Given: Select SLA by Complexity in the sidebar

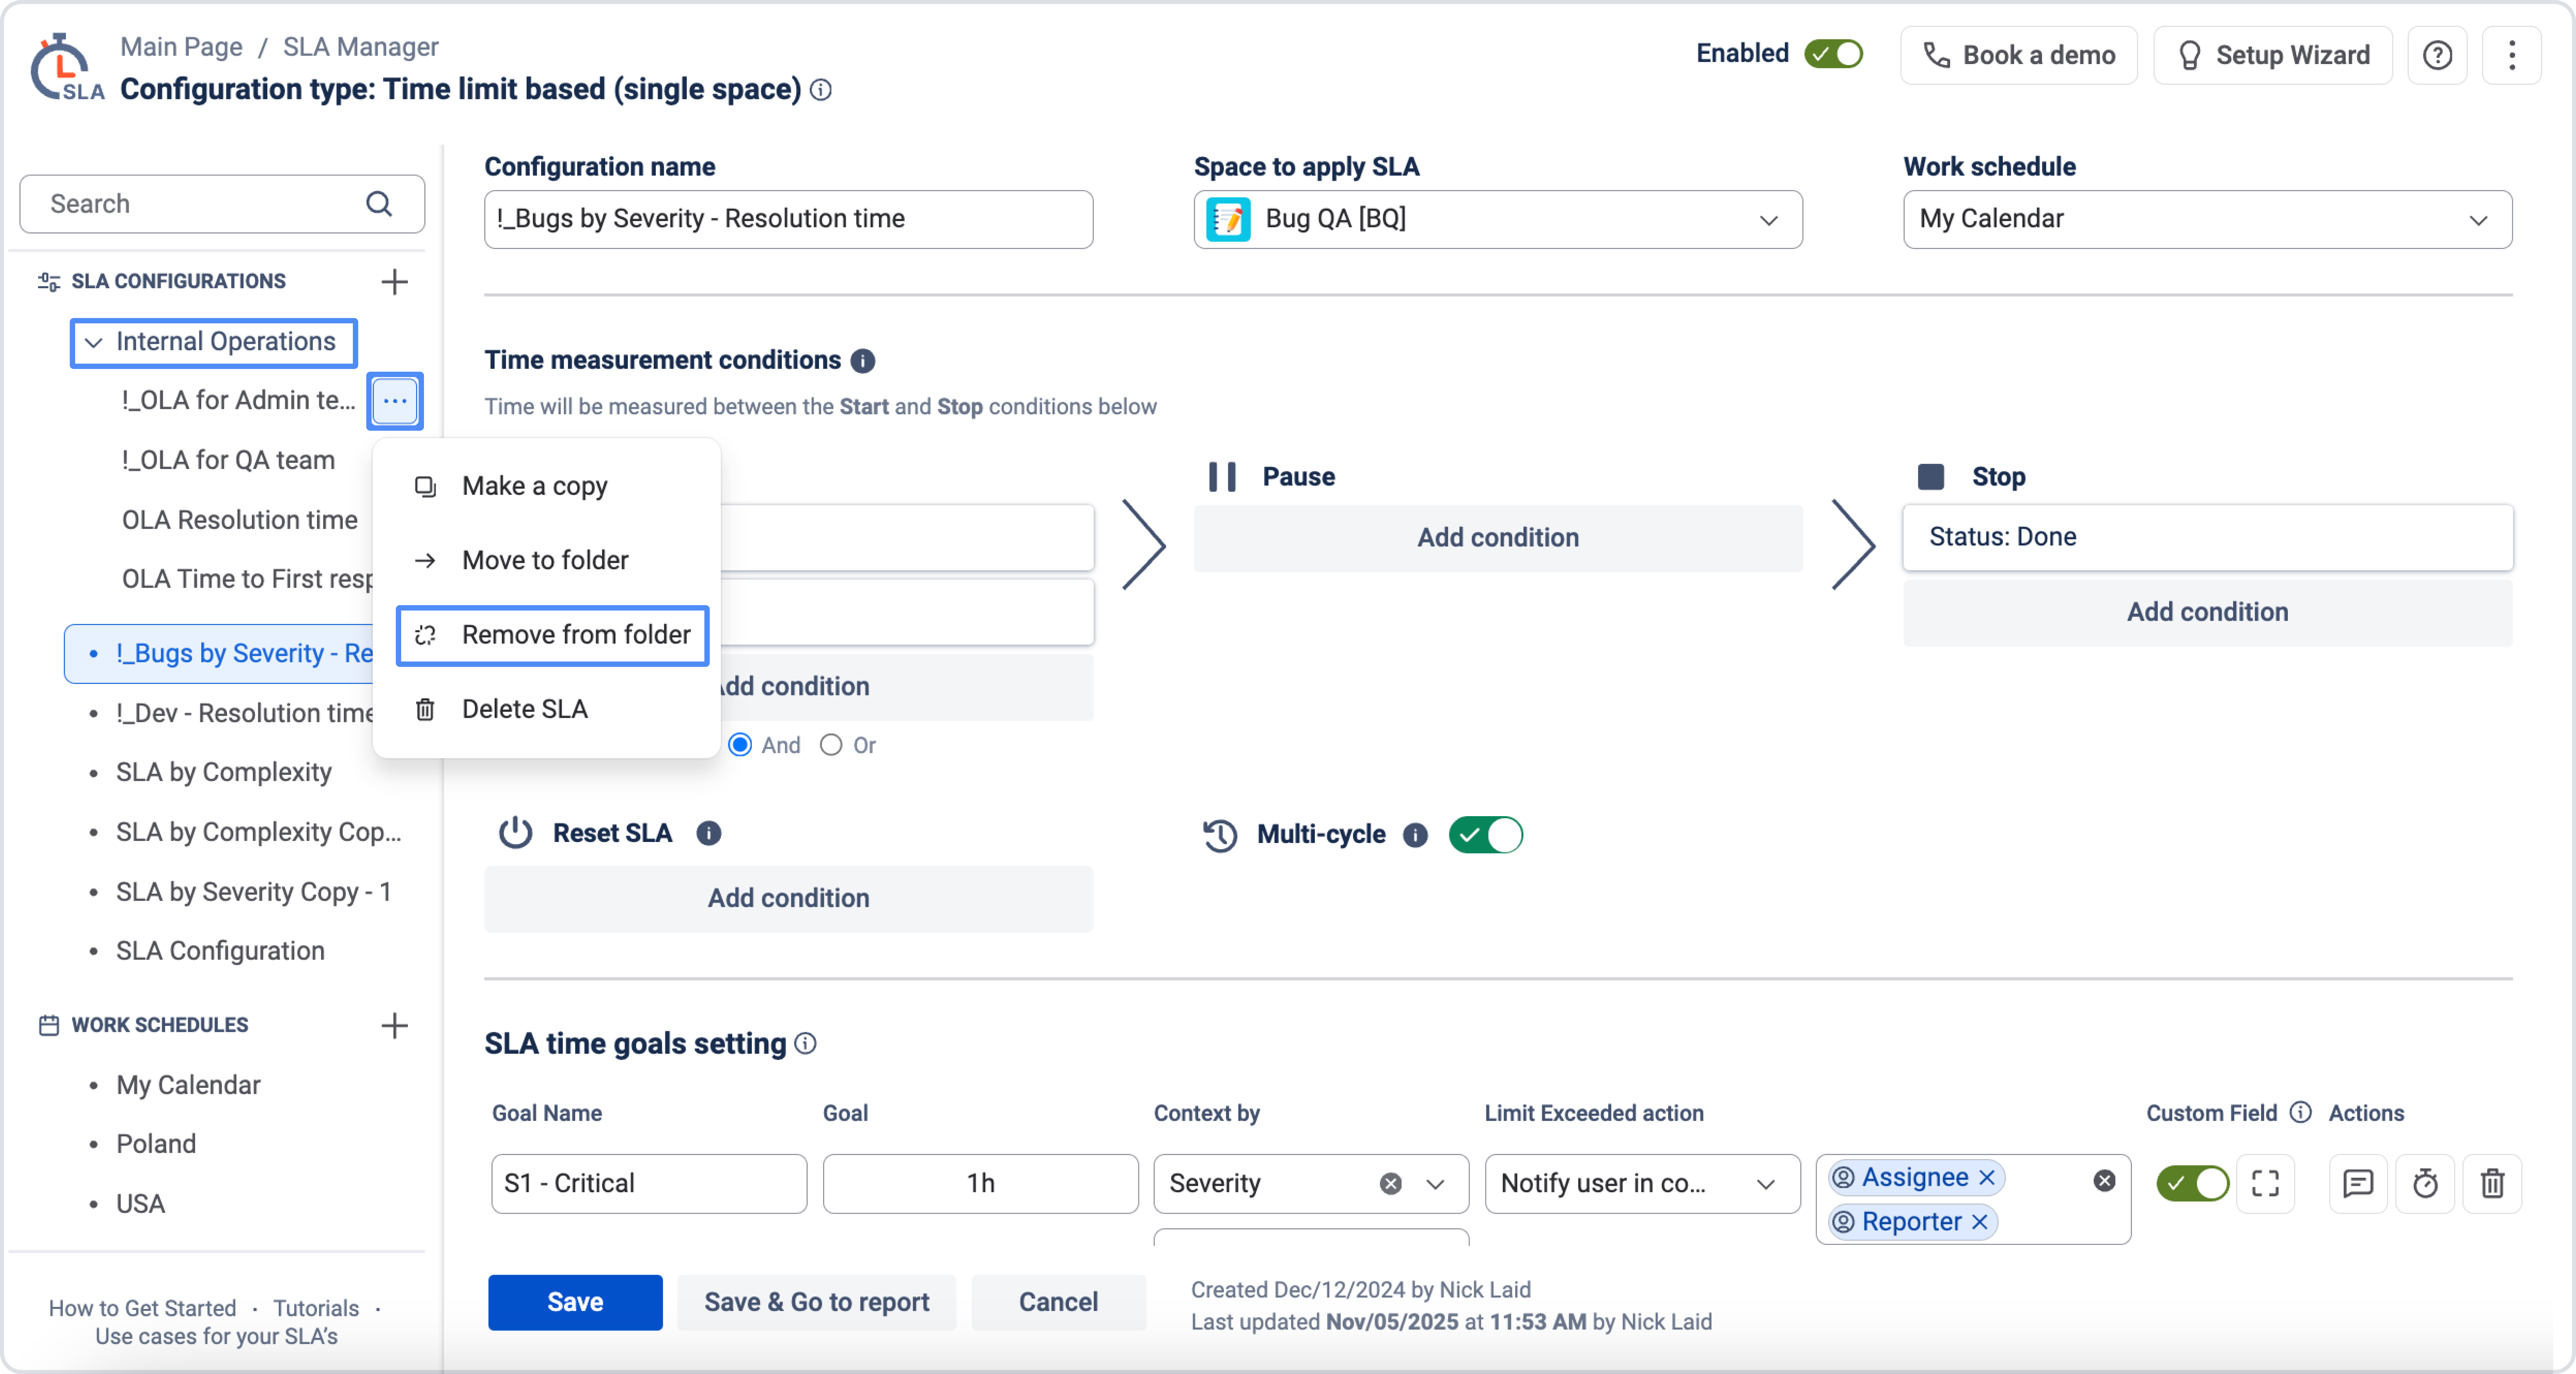Looking at the screenshot, I should pos(224,773).
